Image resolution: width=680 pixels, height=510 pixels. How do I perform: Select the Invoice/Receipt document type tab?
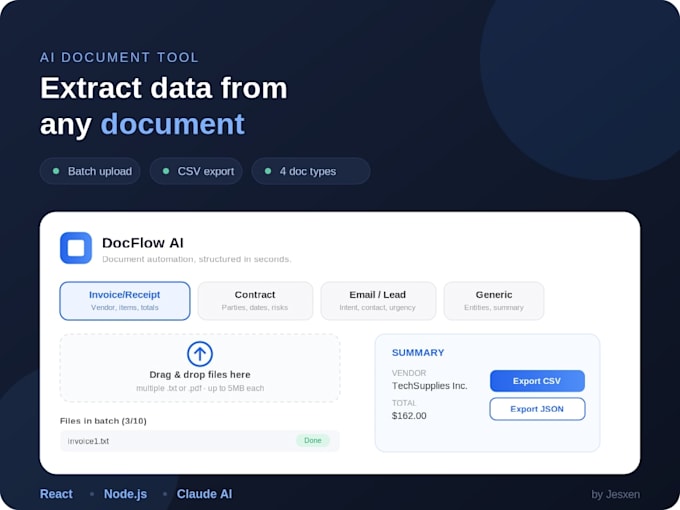[125, 301]
